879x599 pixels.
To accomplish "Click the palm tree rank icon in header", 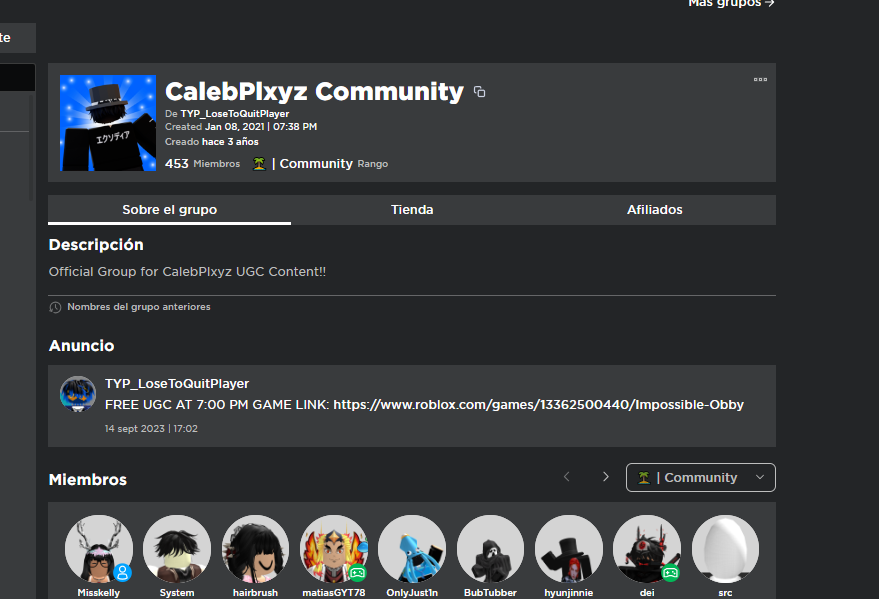I will (x=259, y=164).
